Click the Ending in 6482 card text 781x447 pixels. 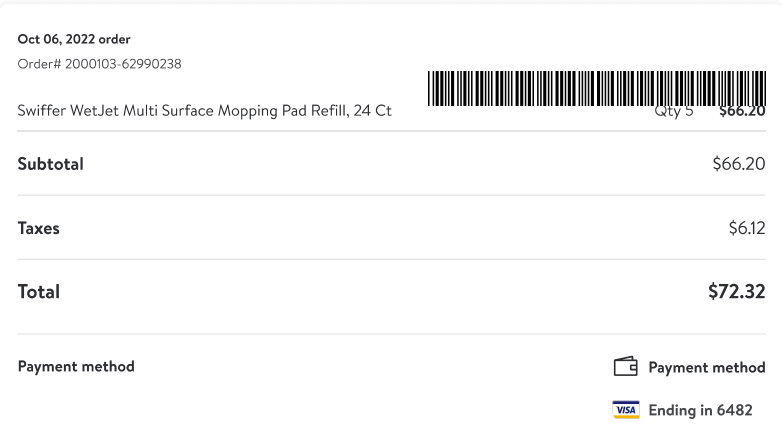tap(700, 410)
